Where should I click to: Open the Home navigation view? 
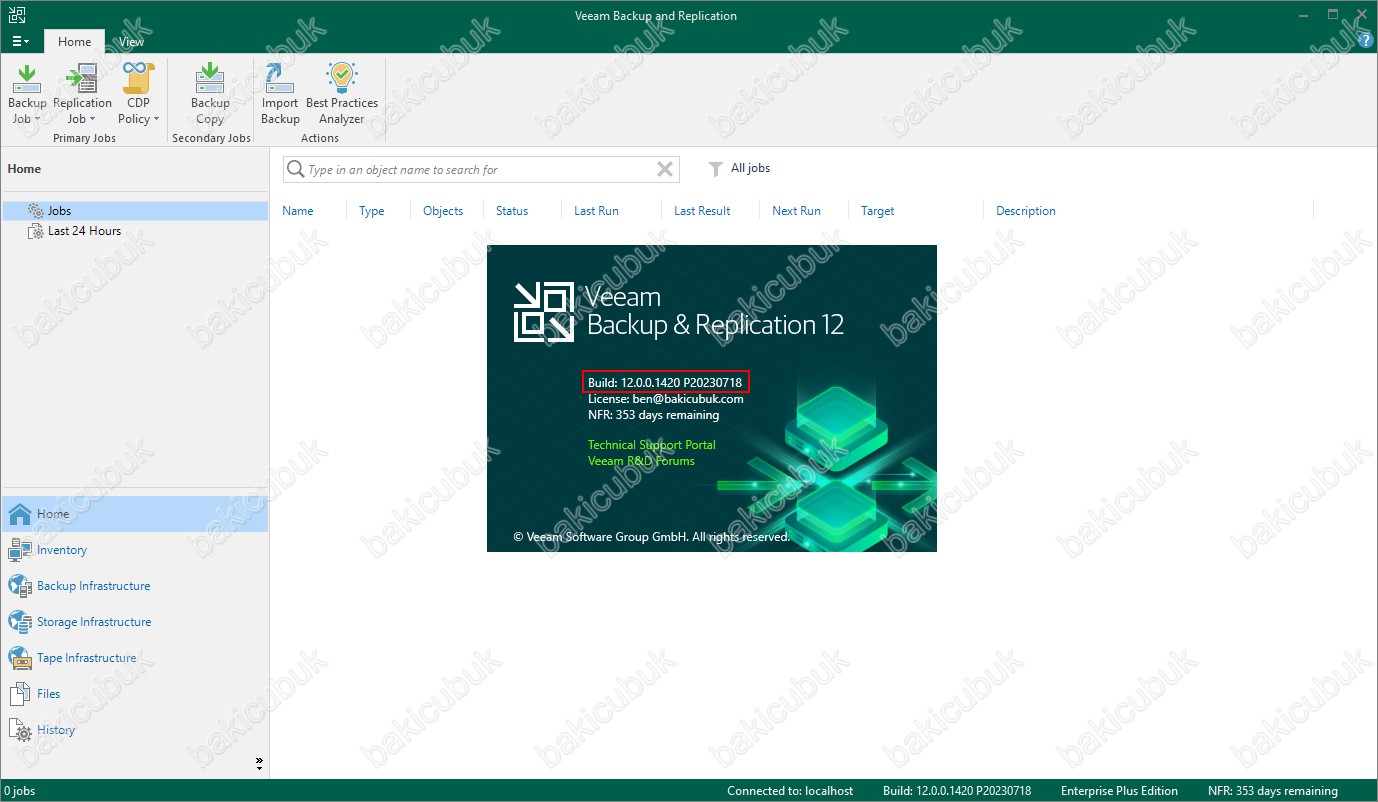[x=135, y=514]
